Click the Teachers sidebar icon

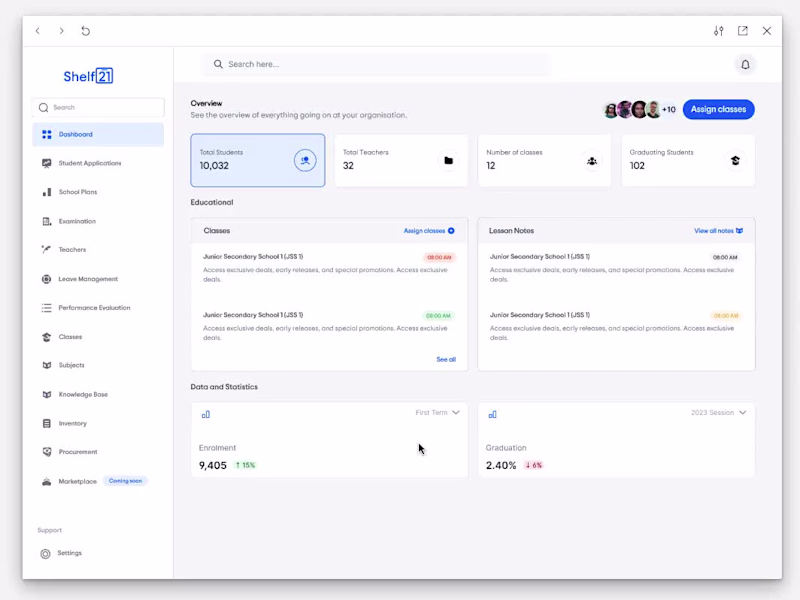pos(46,249)
